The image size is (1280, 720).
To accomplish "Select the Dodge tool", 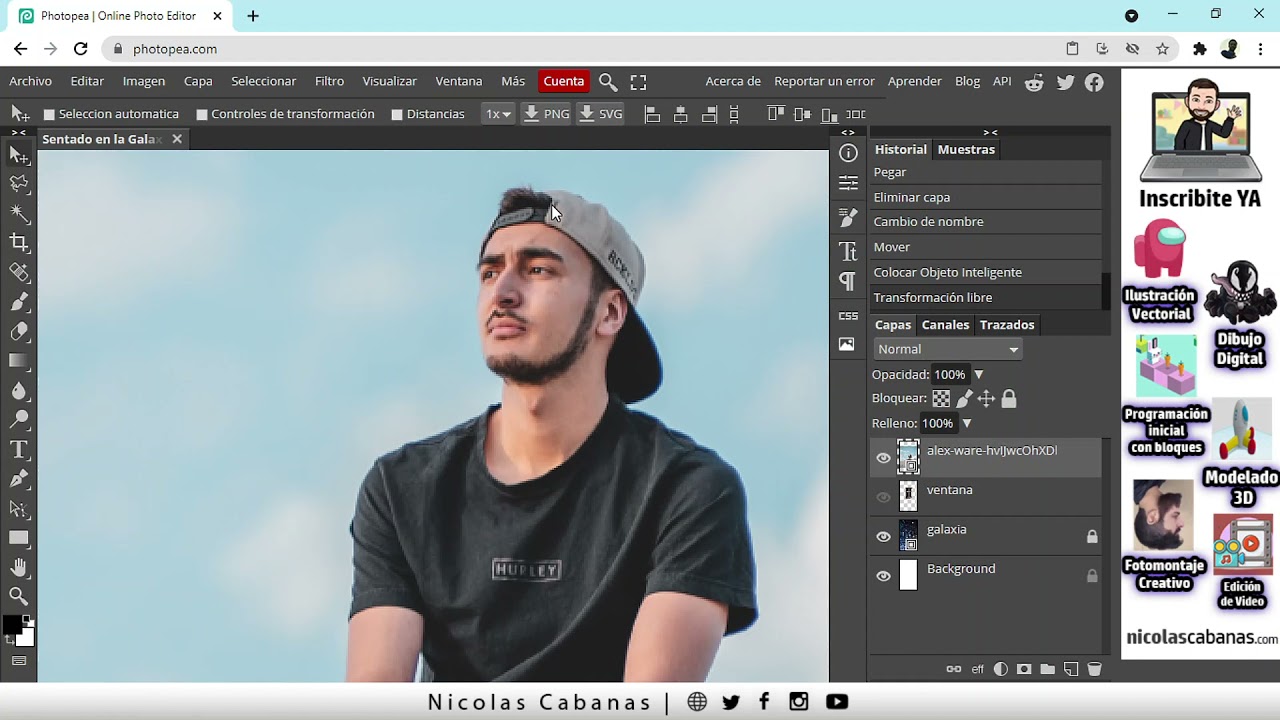I will coord(19,420).
